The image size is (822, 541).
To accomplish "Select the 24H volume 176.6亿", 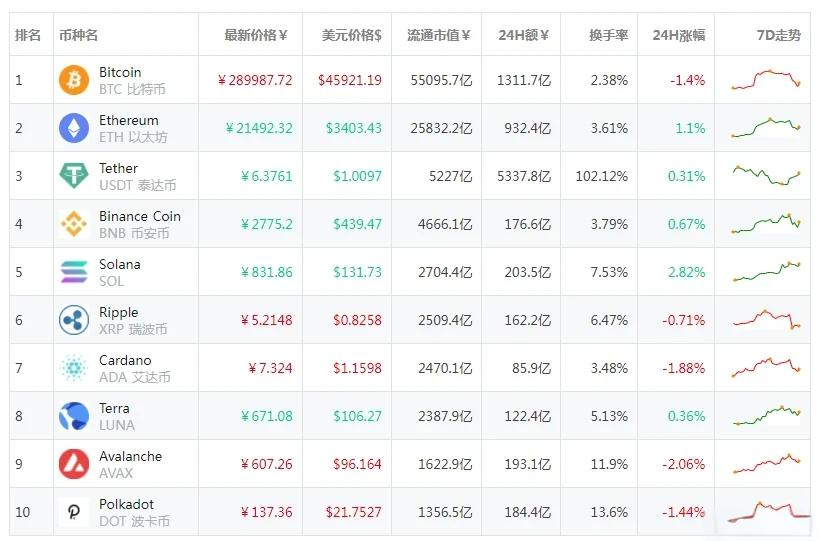I will 527,224.
